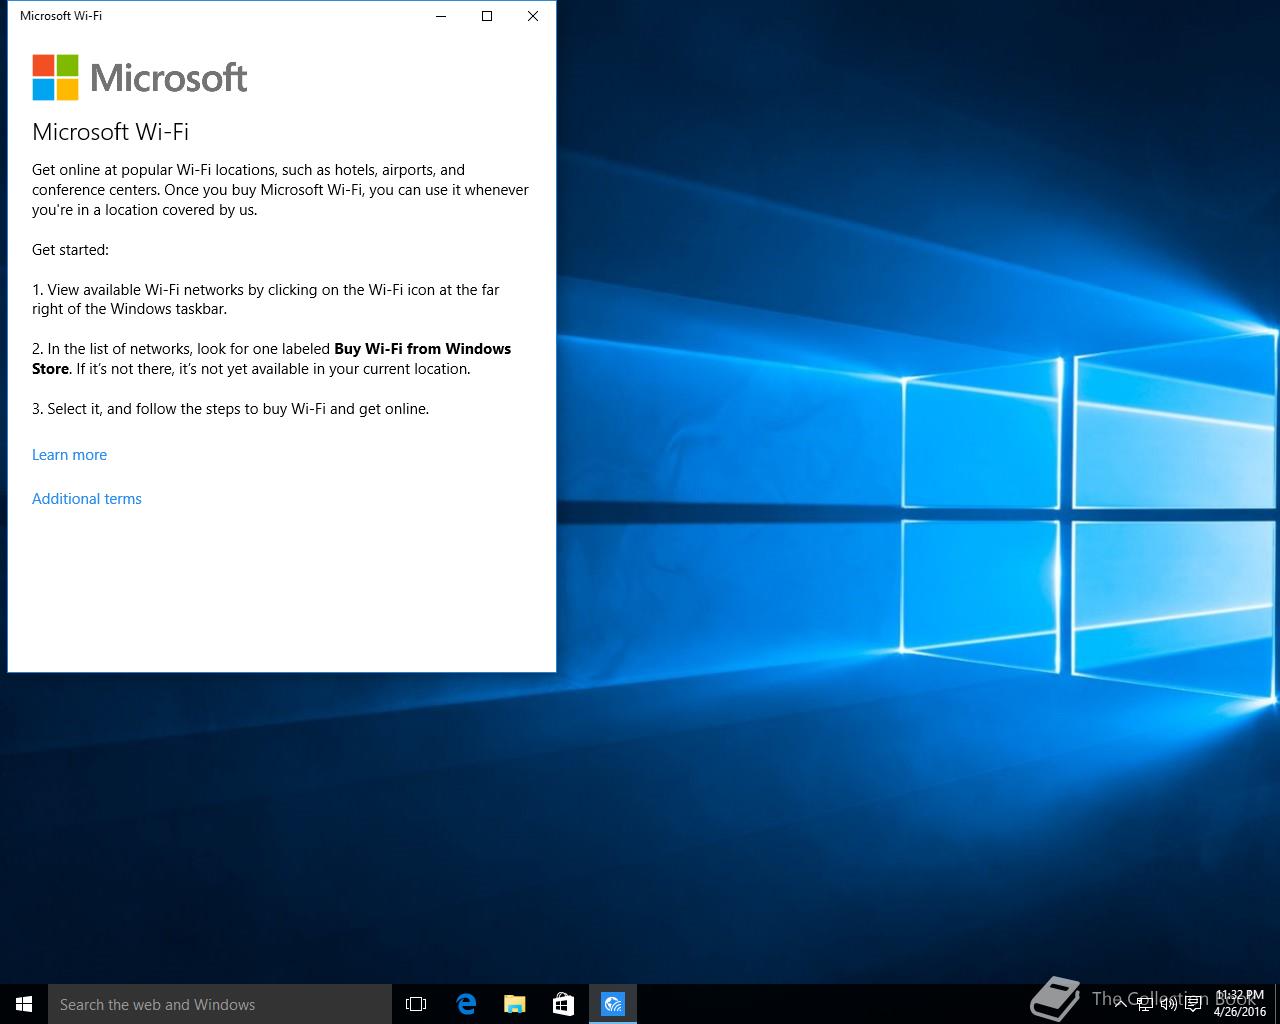The height and width of the screenshot is (1024, 1280).
Task: Launch Microsoft Edge from the taskbar
Action: [x=465, y=1004]
